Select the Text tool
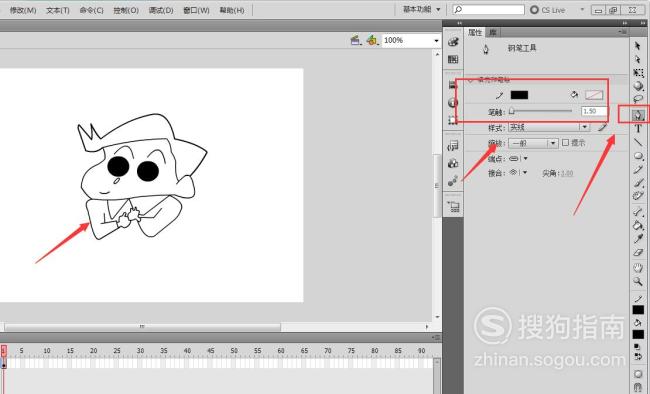 click(638, 129)
